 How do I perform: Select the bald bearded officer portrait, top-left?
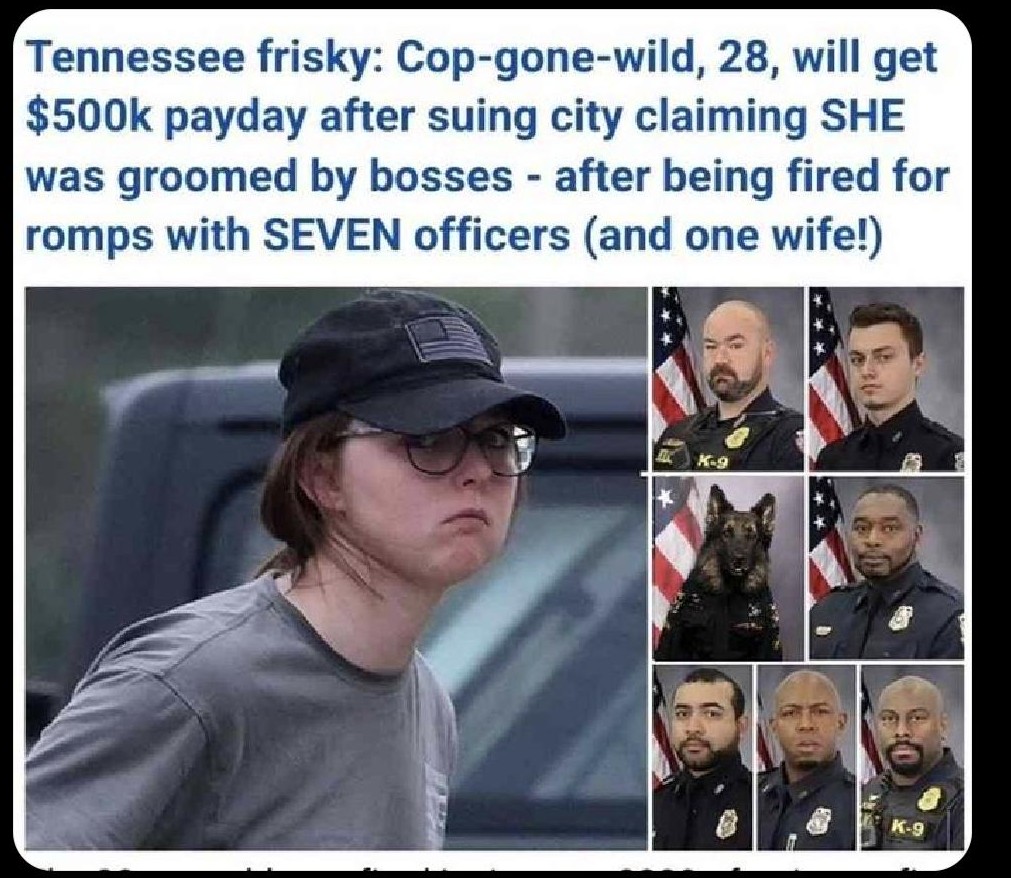coord(729,378)
